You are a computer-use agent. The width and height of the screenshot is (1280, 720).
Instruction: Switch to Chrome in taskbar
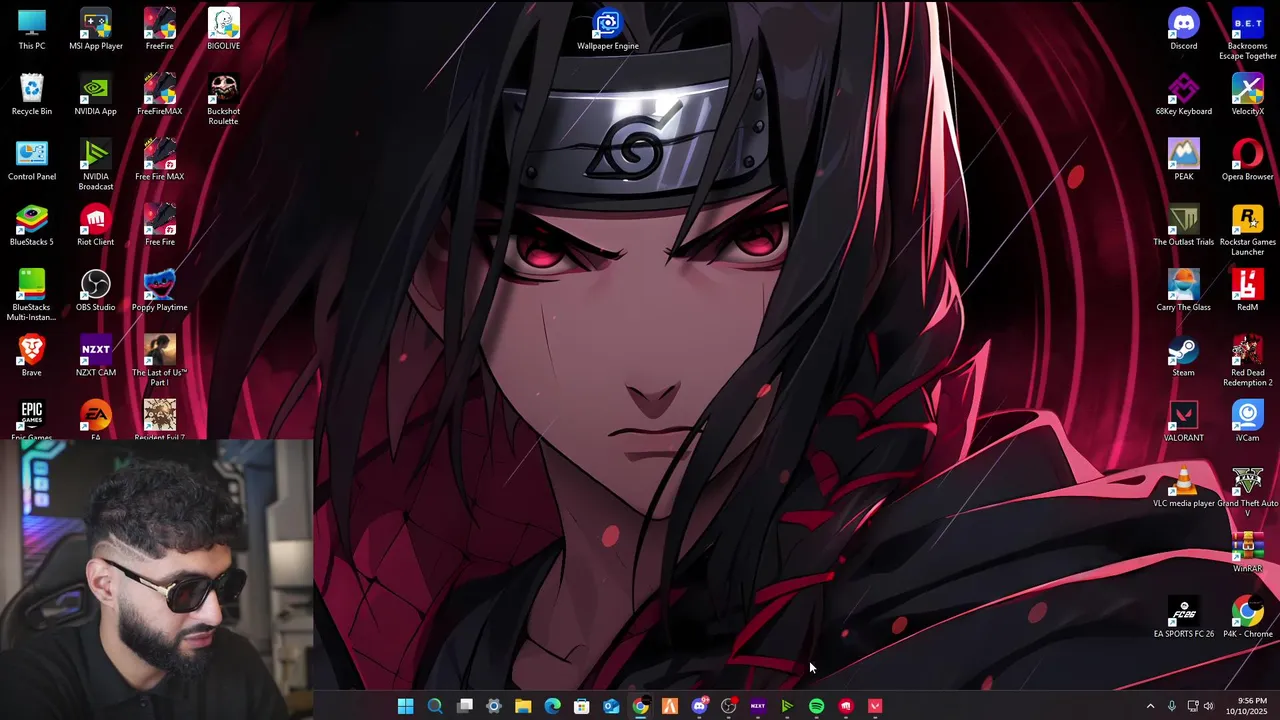(640, 706)
